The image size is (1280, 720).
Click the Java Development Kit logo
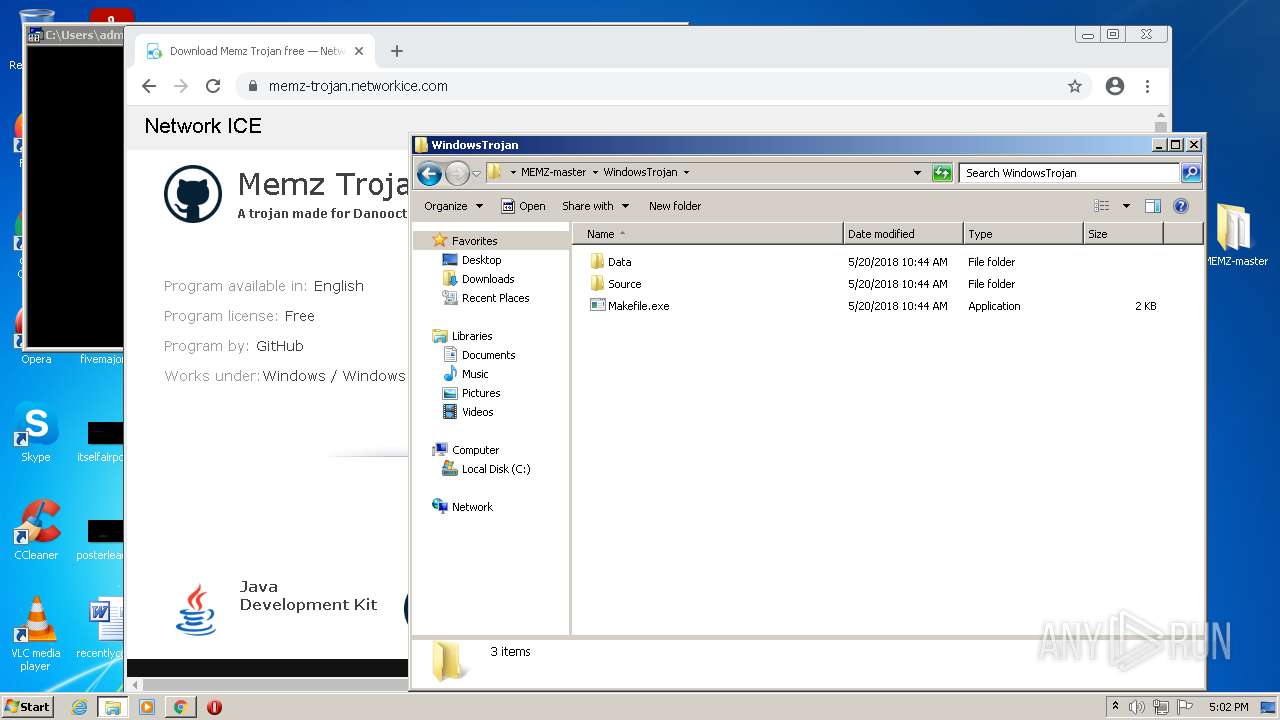[x=196, y=610]
